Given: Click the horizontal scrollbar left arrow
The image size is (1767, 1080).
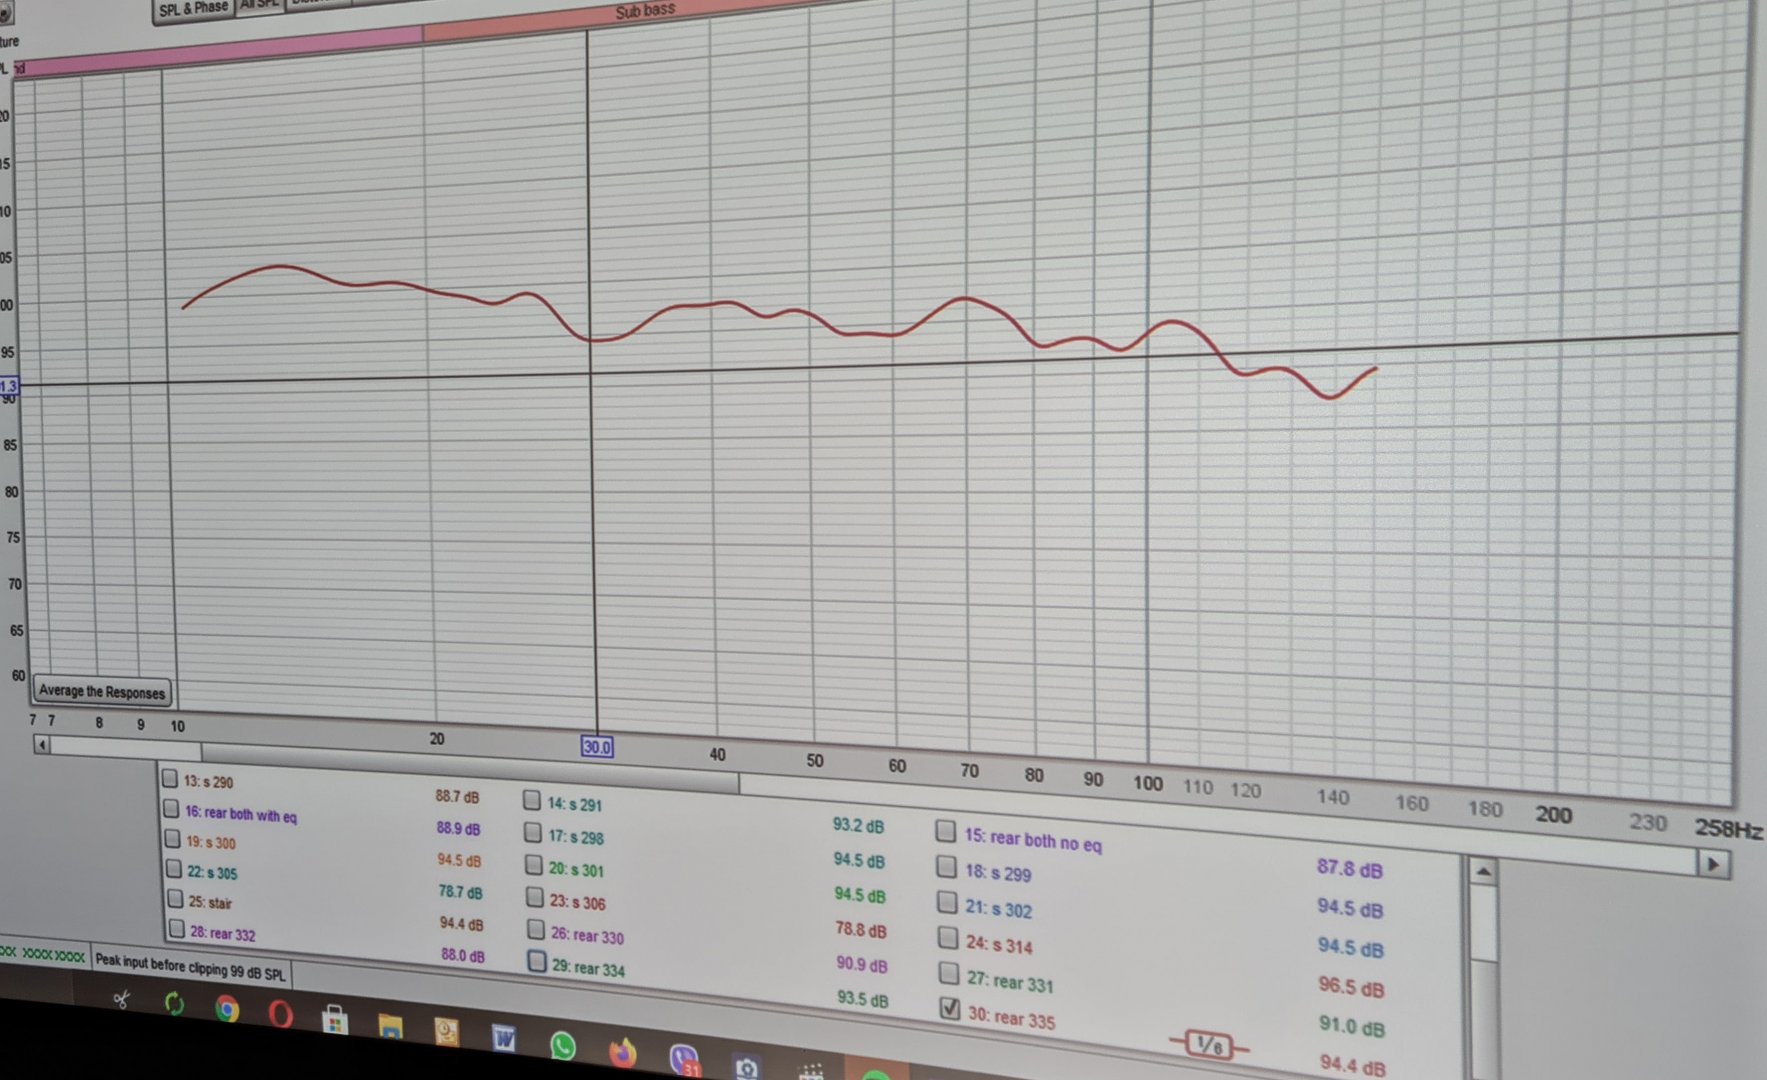Looking at the screenshot, I should pos(42,744).
